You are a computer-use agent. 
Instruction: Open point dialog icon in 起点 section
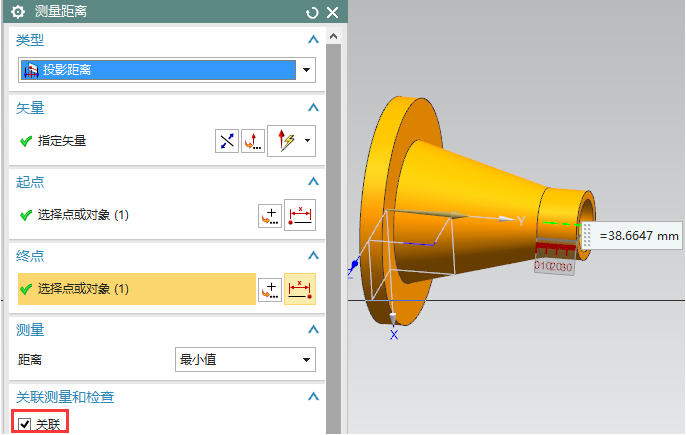click(x=269, y=215)
